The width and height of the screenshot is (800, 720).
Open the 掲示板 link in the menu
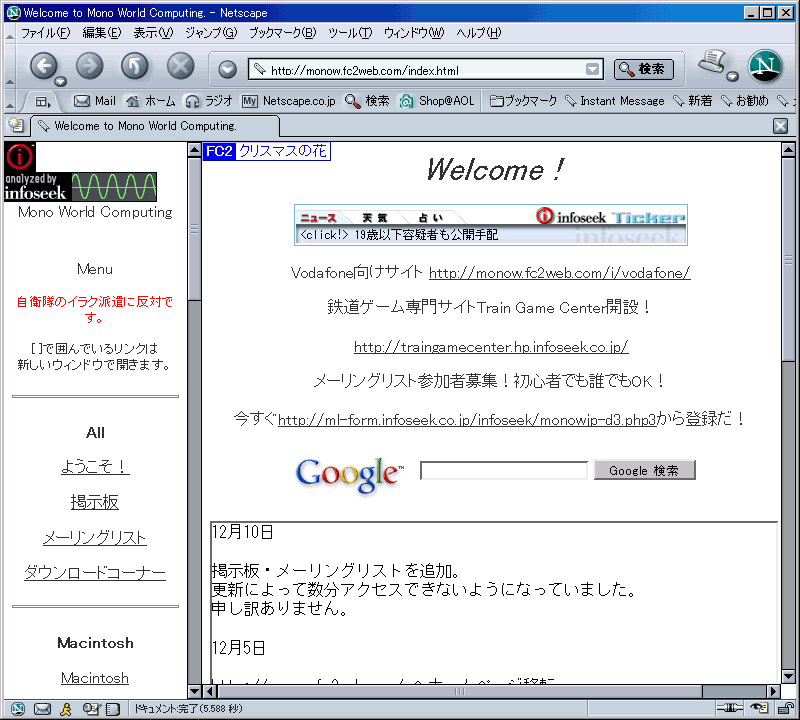95,502
